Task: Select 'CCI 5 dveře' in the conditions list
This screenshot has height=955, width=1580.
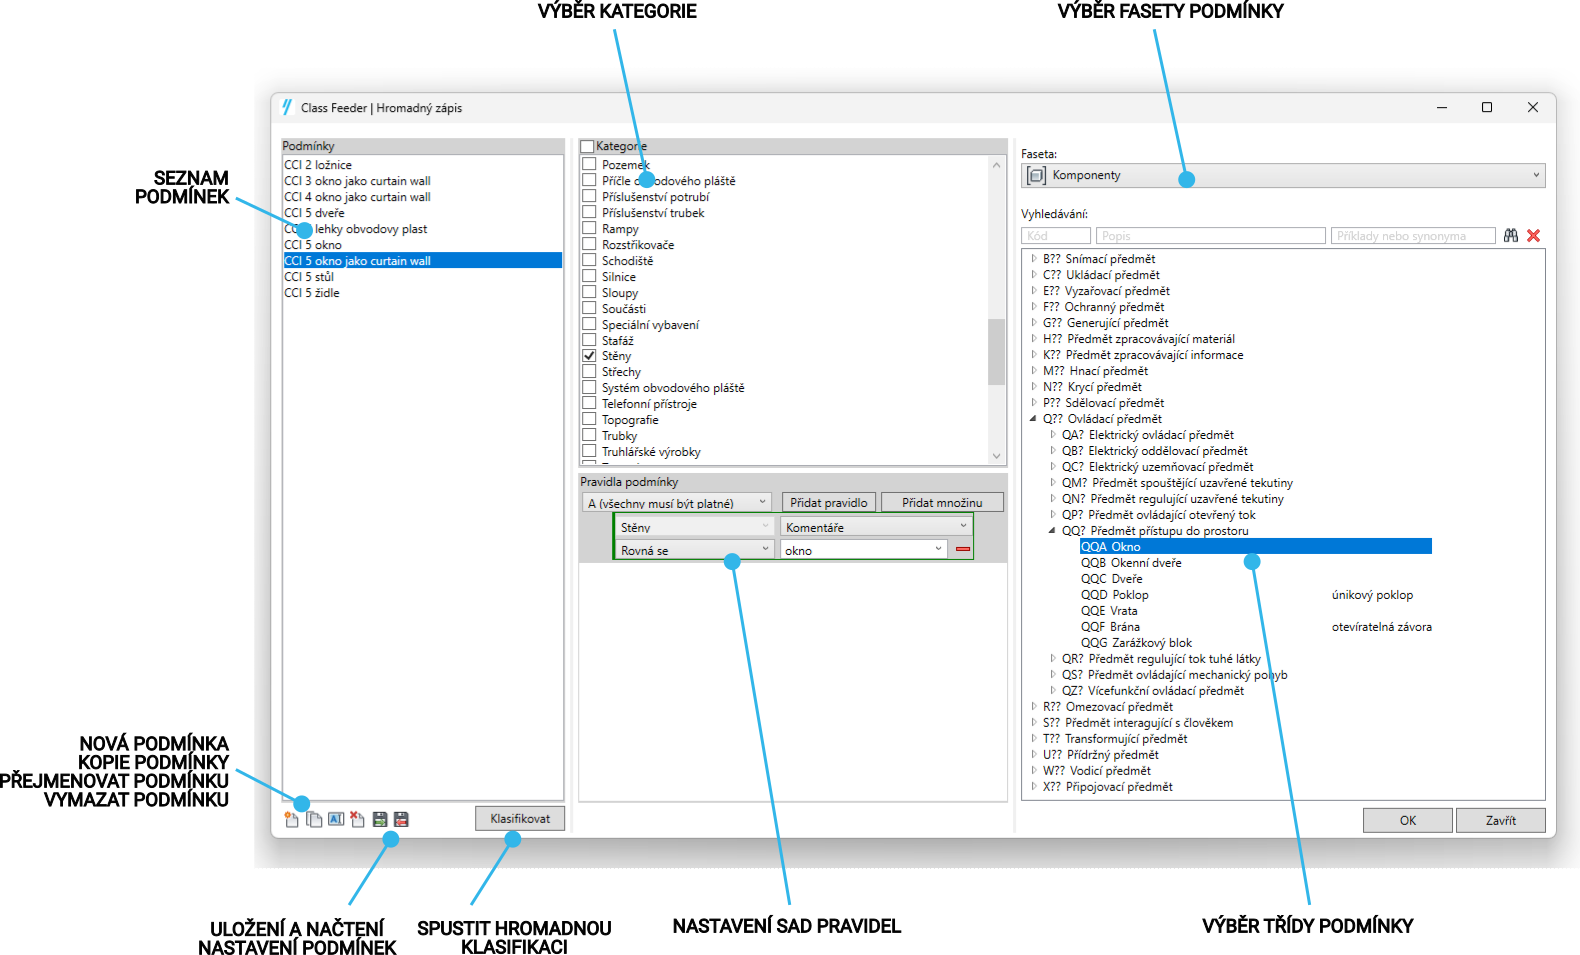Action: pos(314,213)
